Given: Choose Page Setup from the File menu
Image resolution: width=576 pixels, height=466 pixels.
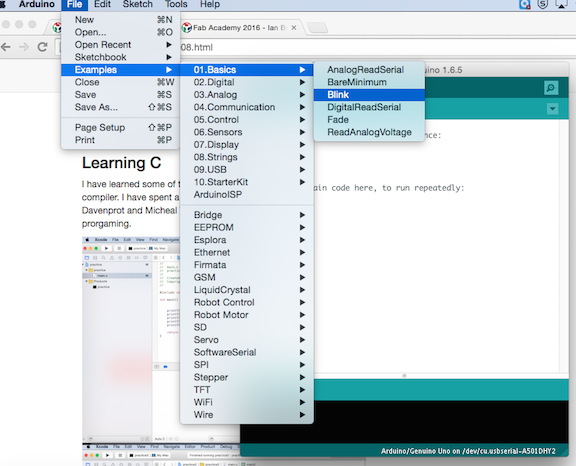Looking at the screenshot, I should (120, 127).
